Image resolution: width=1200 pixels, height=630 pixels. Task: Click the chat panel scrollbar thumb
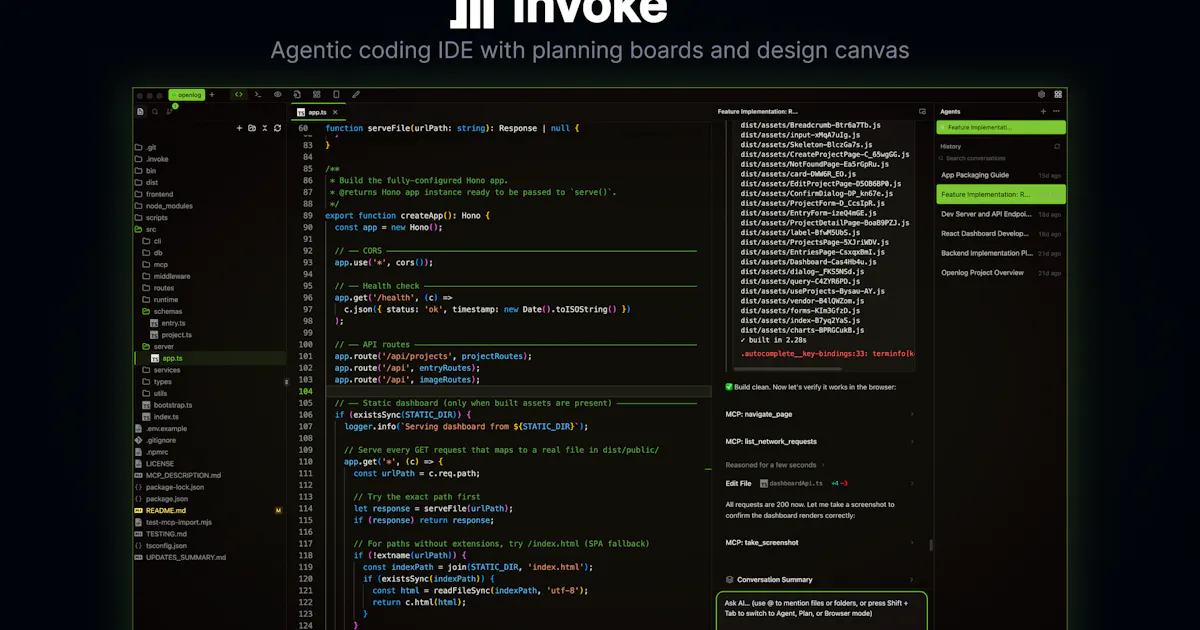(x=930, y=546)
